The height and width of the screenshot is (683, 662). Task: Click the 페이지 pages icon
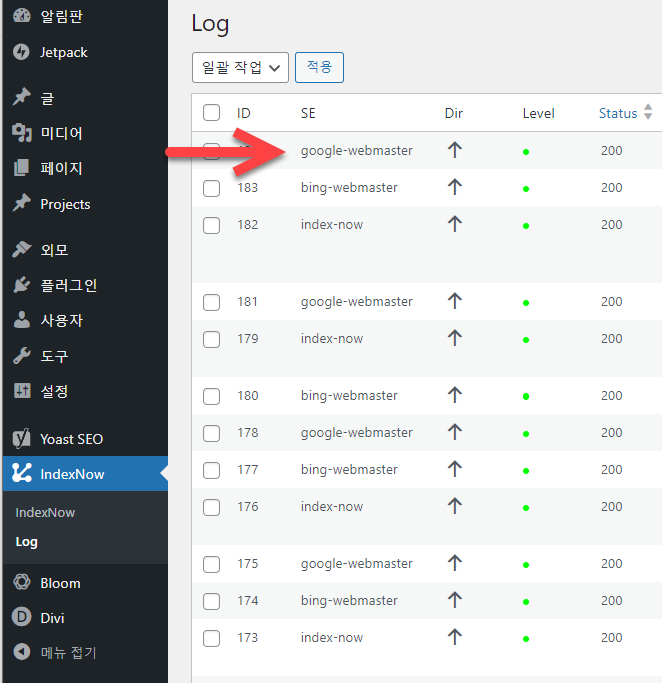click(21, 168)
